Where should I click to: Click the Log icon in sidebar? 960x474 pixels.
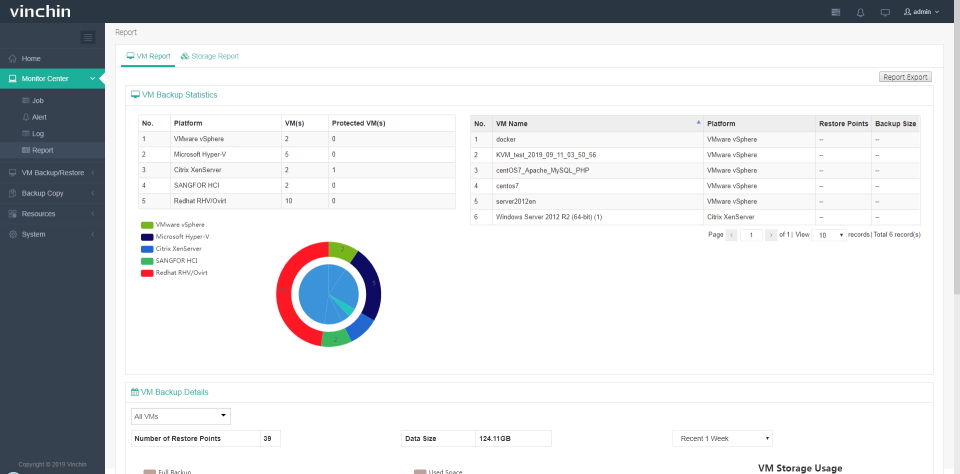point(26,134)
